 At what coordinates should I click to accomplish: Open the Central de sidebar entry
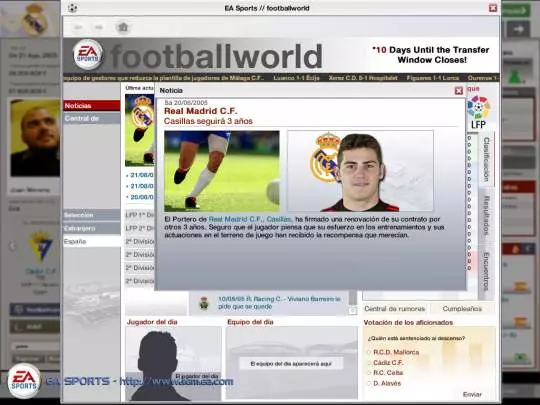coord(92,118)
